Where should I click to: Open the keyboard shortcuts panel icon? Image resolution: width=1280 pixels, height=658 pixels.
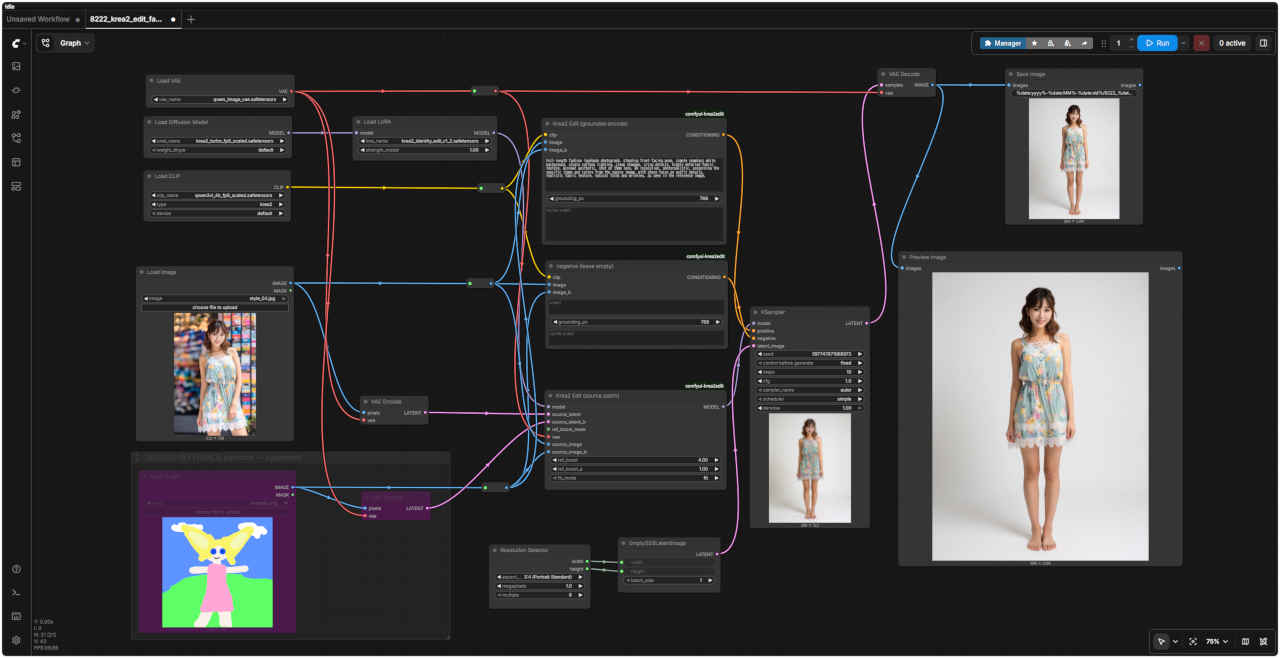(x=16, y=616)
